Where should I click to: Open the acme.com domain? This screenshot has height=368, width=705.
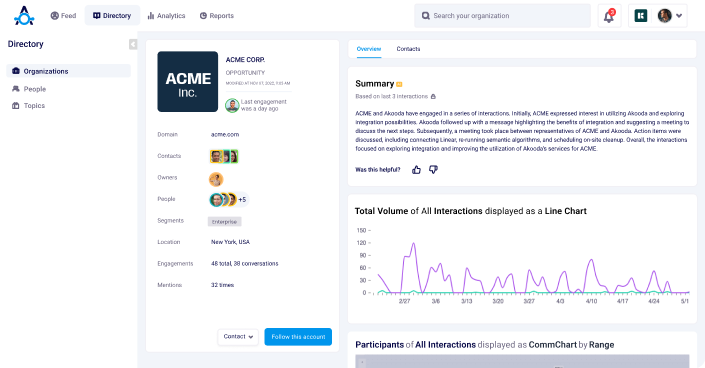tap(225, 135)
